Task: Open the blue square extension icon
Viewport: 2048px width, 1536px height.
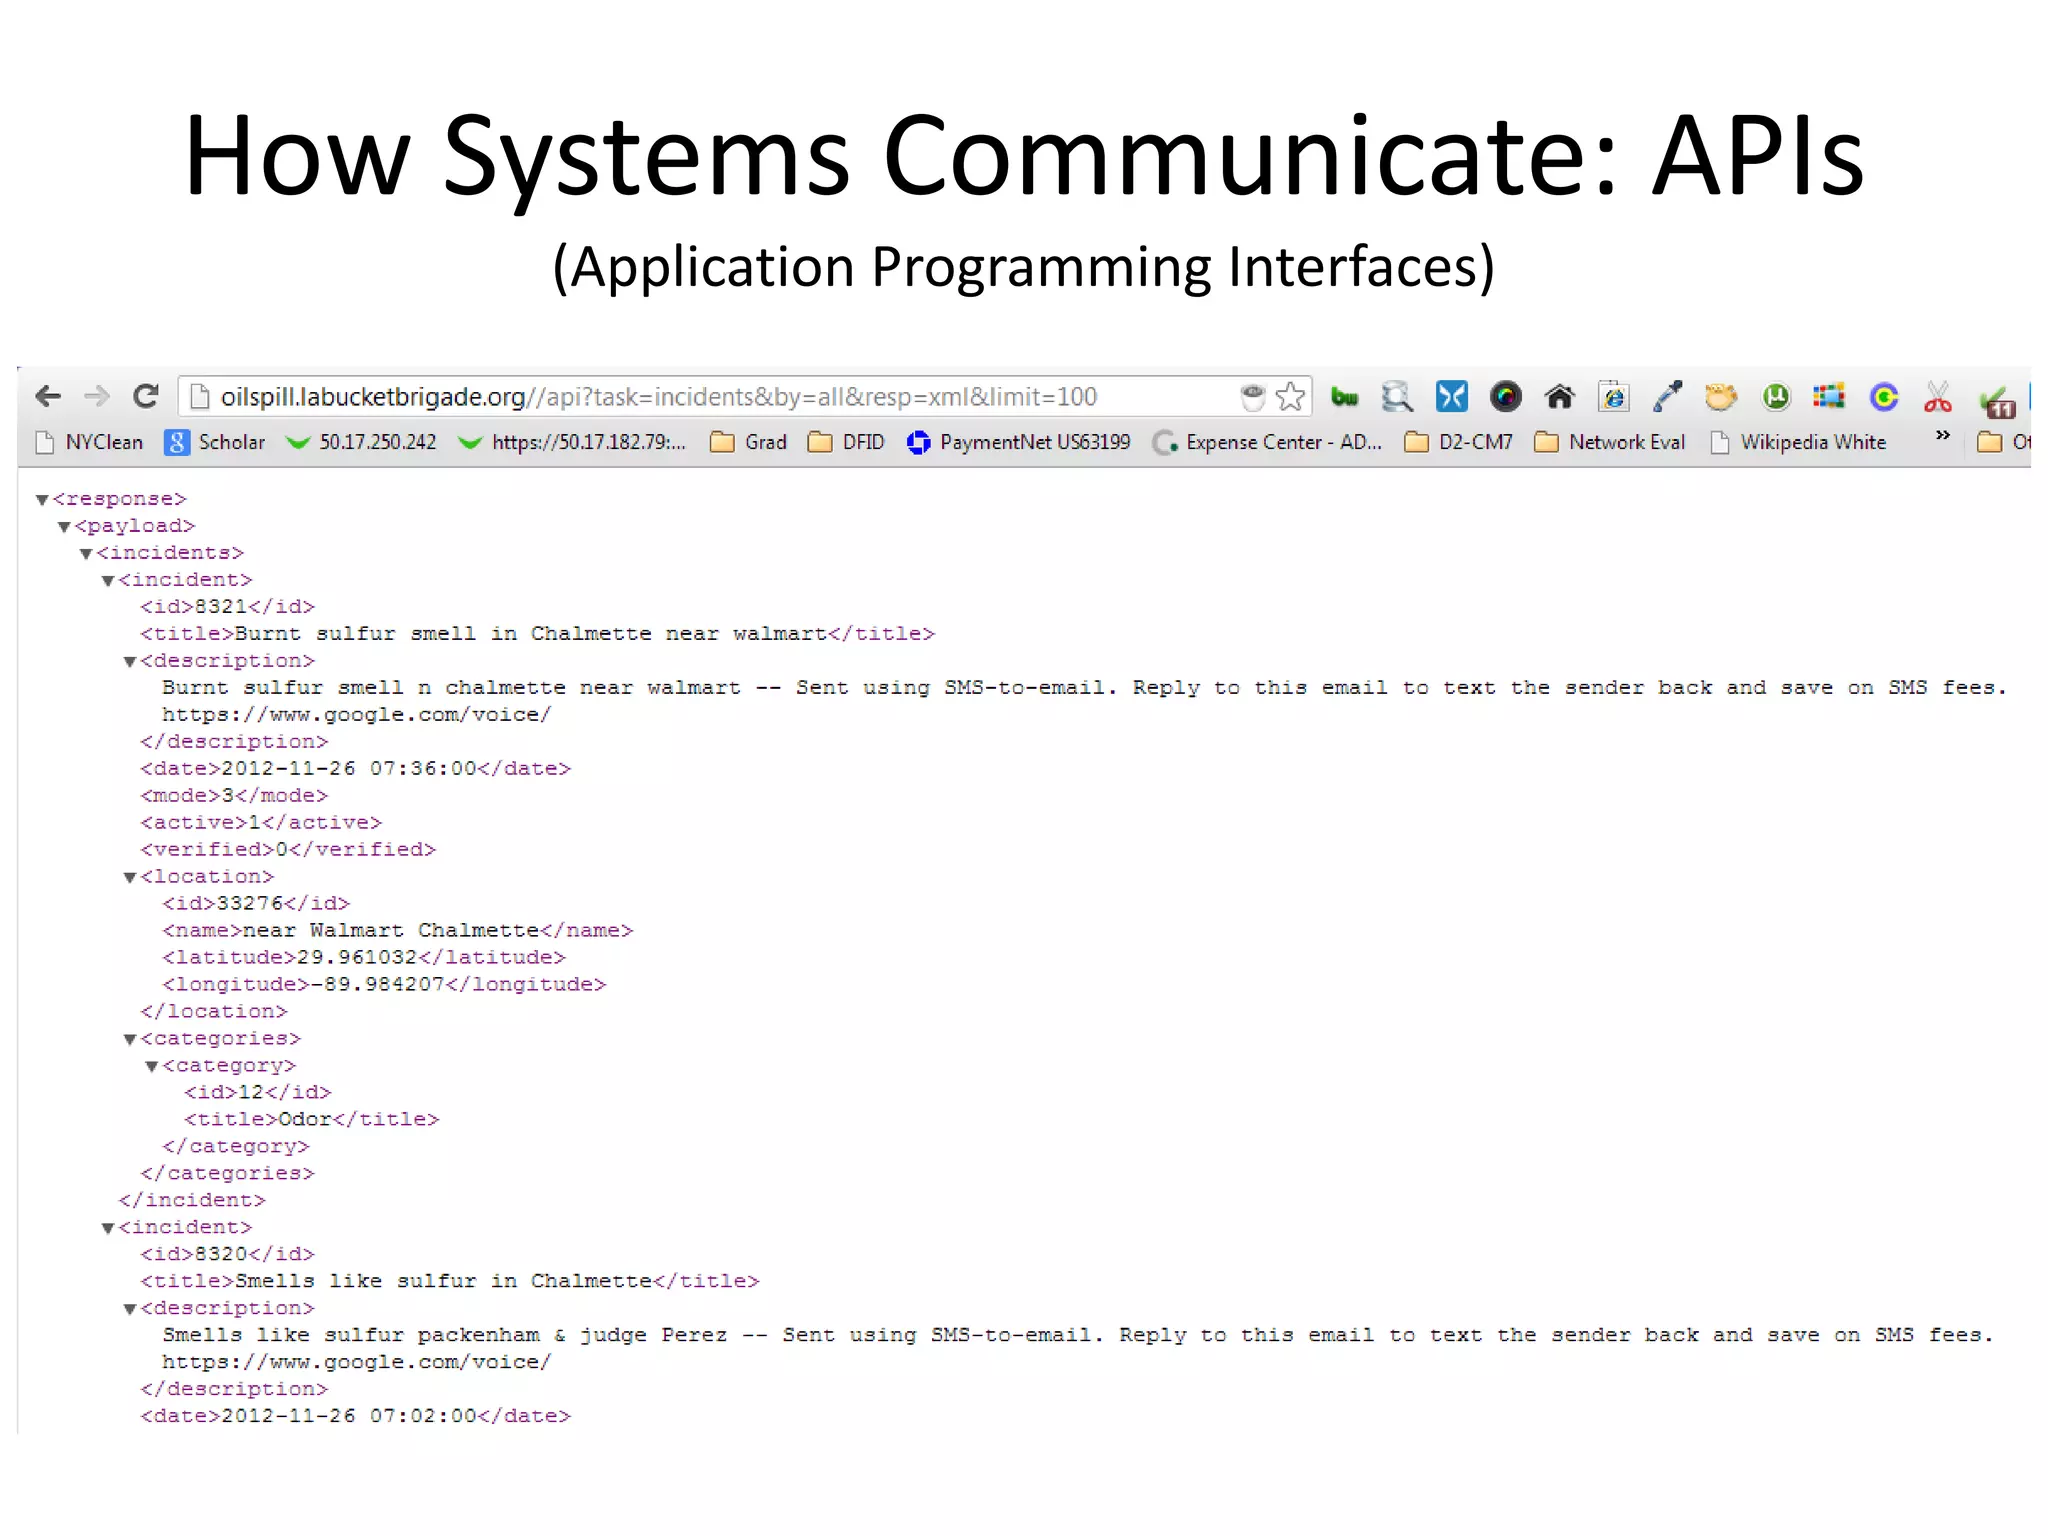Action: pos(1451,397)
